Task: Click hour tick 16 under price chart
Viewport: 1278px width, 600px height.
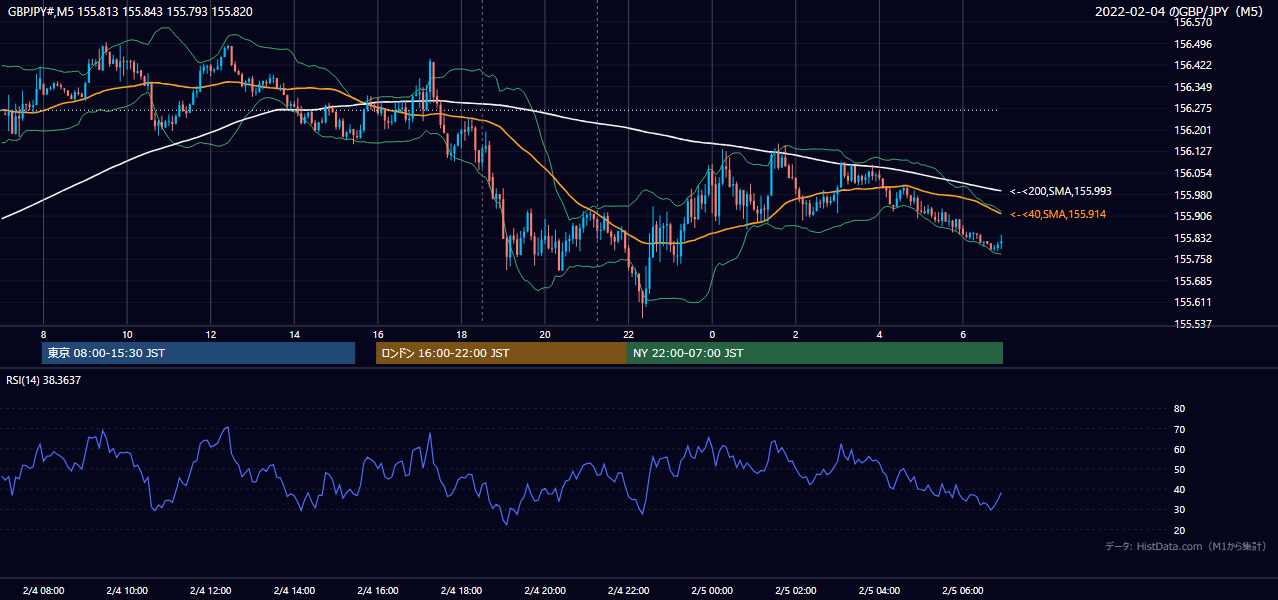Action: pyautogui.click(x=377, y=334)
